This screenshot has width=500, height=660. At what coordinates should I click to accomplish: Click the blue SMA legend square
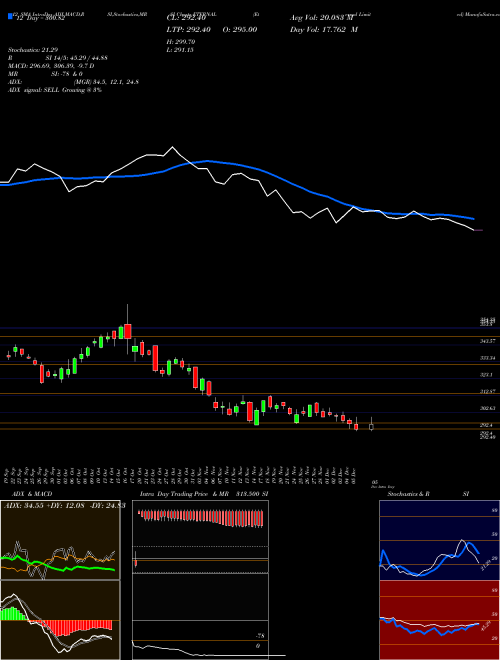pos(10,17)
